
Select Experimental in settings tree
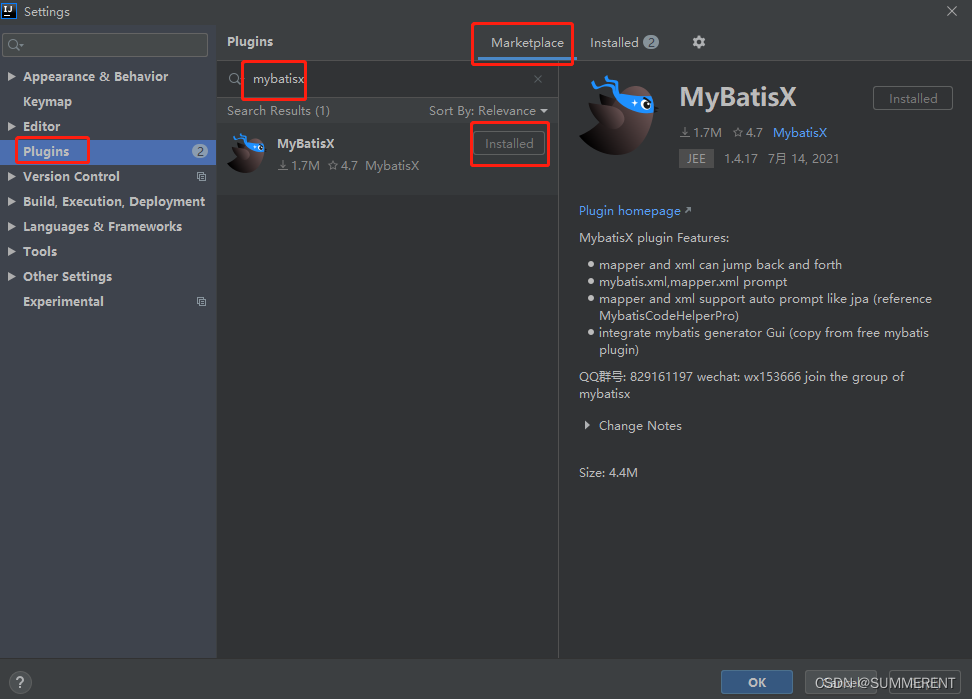(x=63, y=302)
